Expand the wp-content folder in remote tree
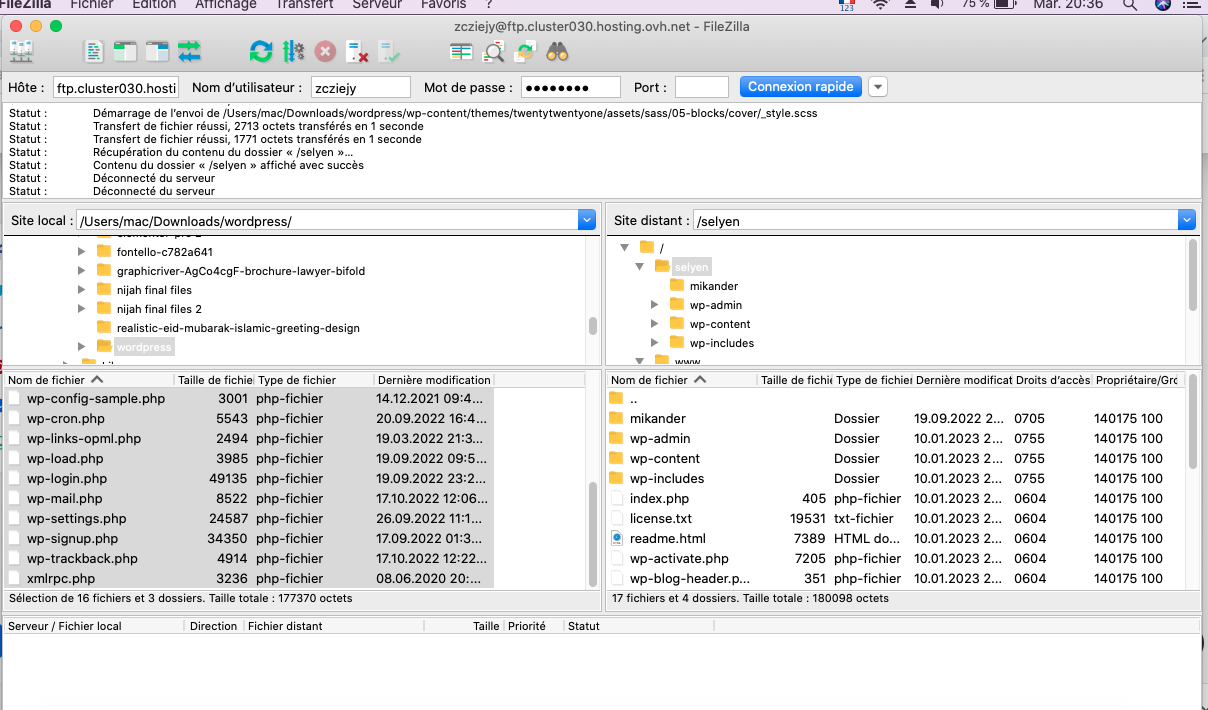Viewport: 1208px width, 710px height. coord(655,324)
